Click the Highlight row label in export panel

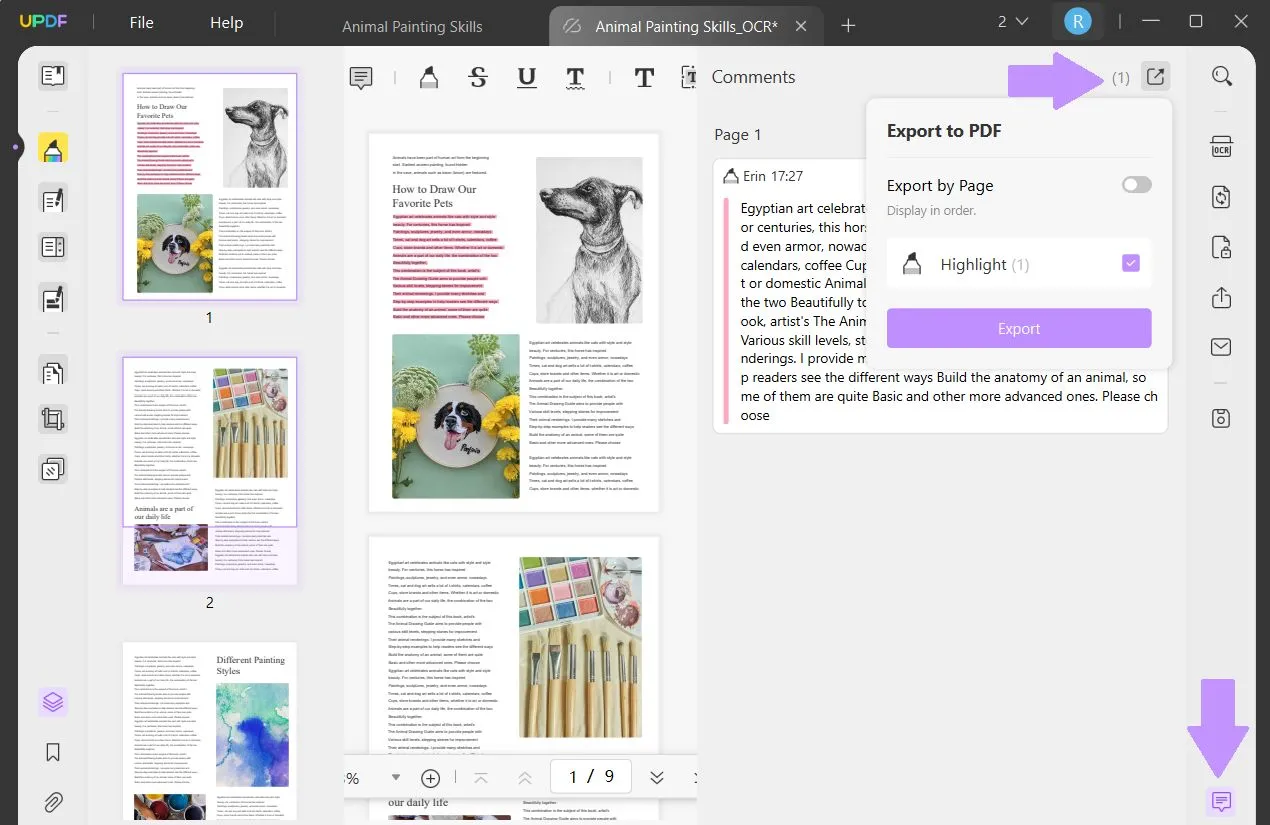(x=984, y=264)
